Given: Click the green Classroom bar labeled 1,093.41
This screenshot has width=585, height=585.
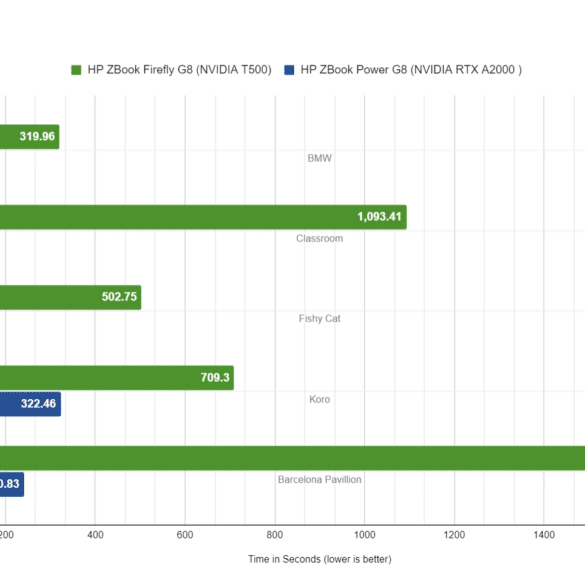Looking at the screenshot, I should pyautogui.click(x=203, y=217).
